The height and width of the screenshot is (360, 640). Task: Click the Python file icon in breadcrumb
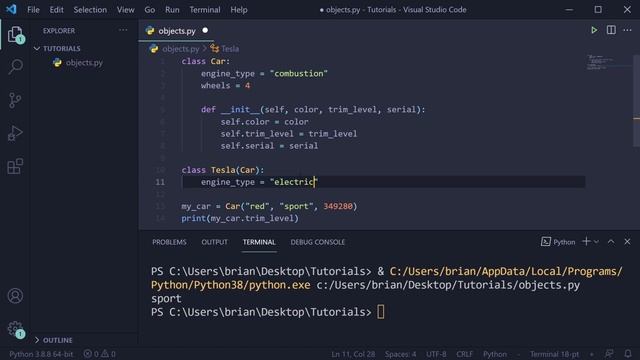[x=154, y=49]
